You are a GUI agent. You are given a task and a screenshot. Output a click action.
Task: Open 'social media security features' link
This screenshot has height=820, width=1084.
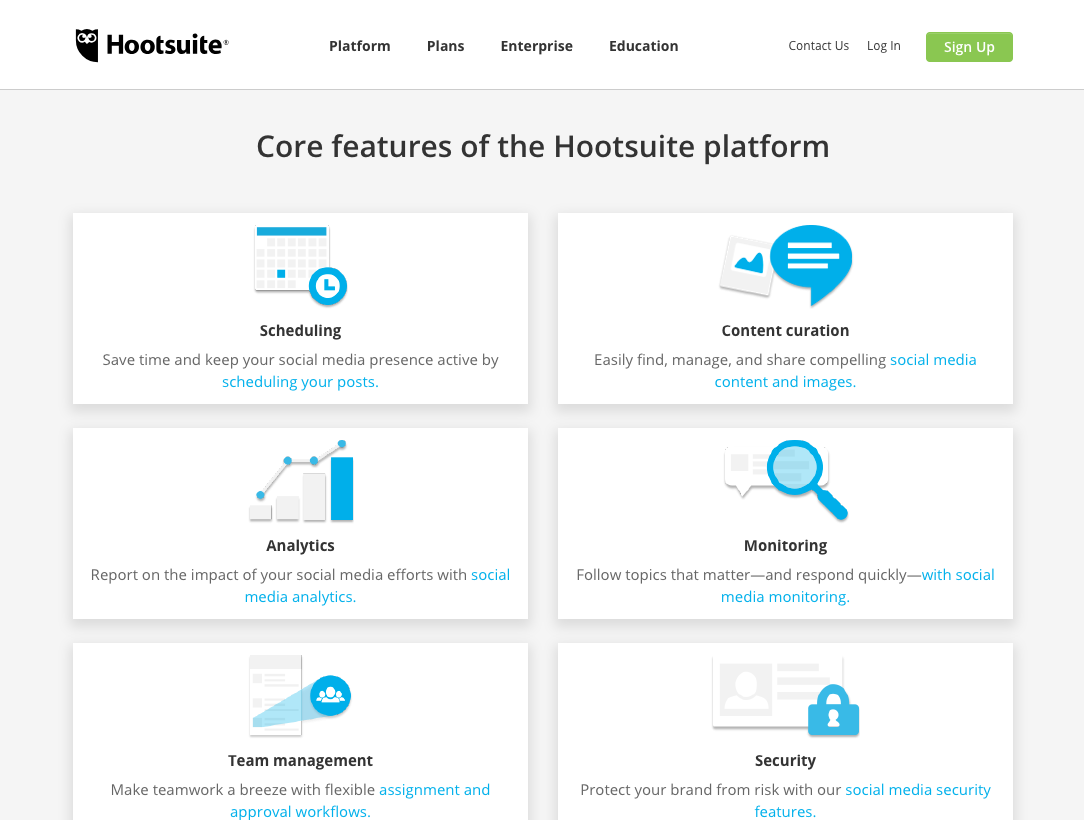(872, 800)
